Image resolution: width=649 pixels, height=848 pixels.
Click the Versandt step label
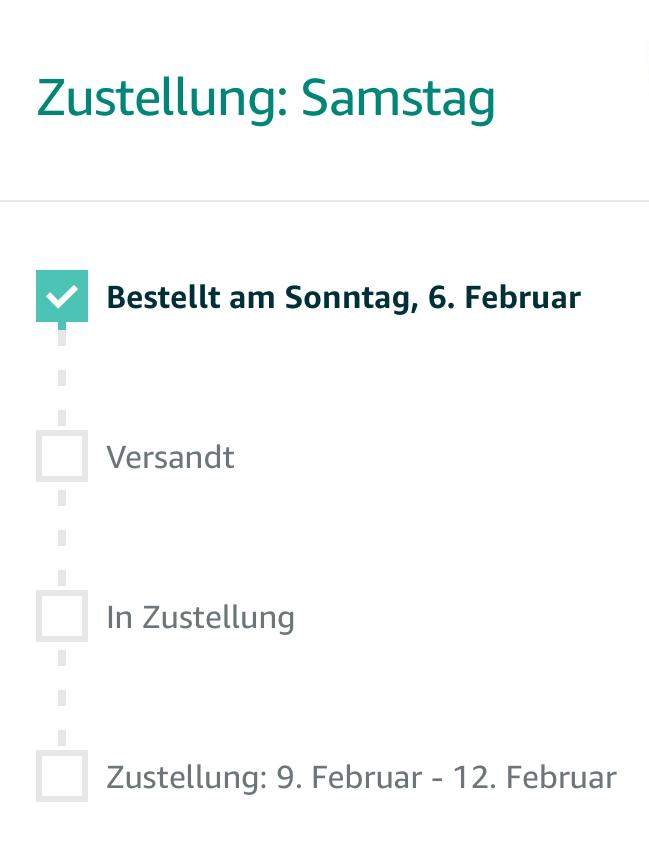tap(170, 457)
